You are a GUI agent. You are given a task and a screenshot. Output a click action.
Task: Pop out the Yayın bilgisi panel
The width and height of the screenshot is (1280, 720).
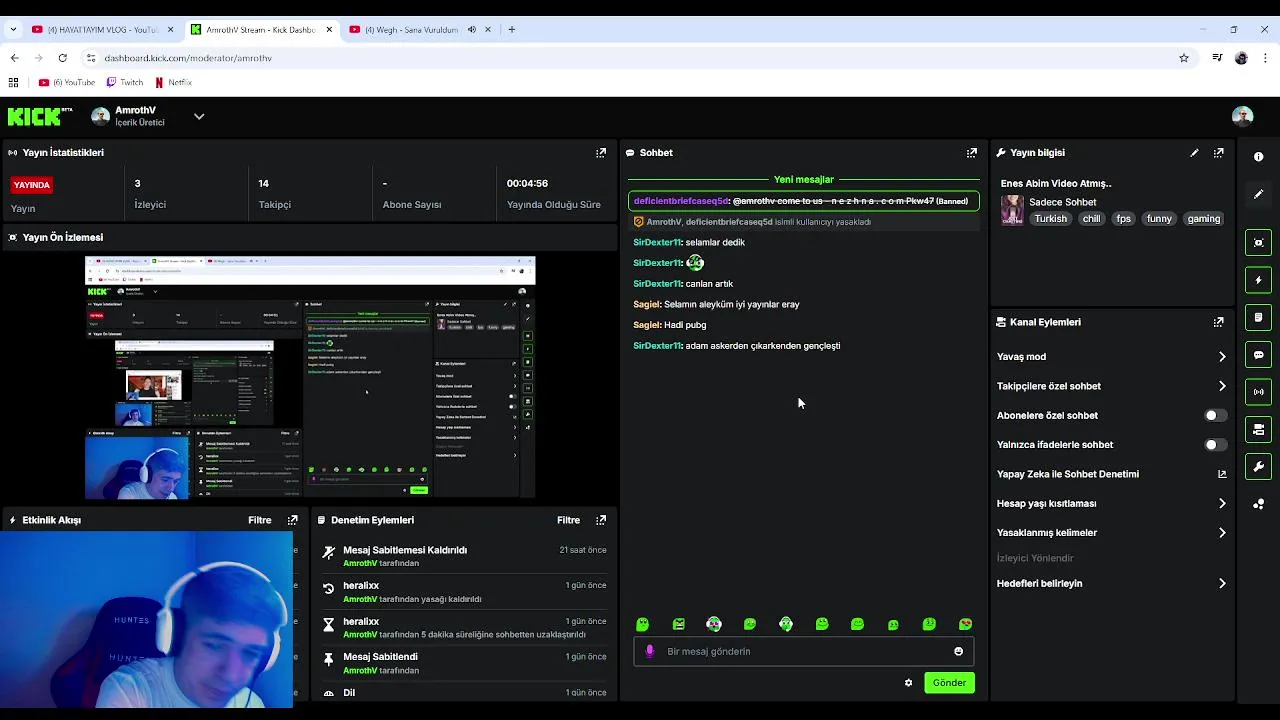pos(1218,153)
